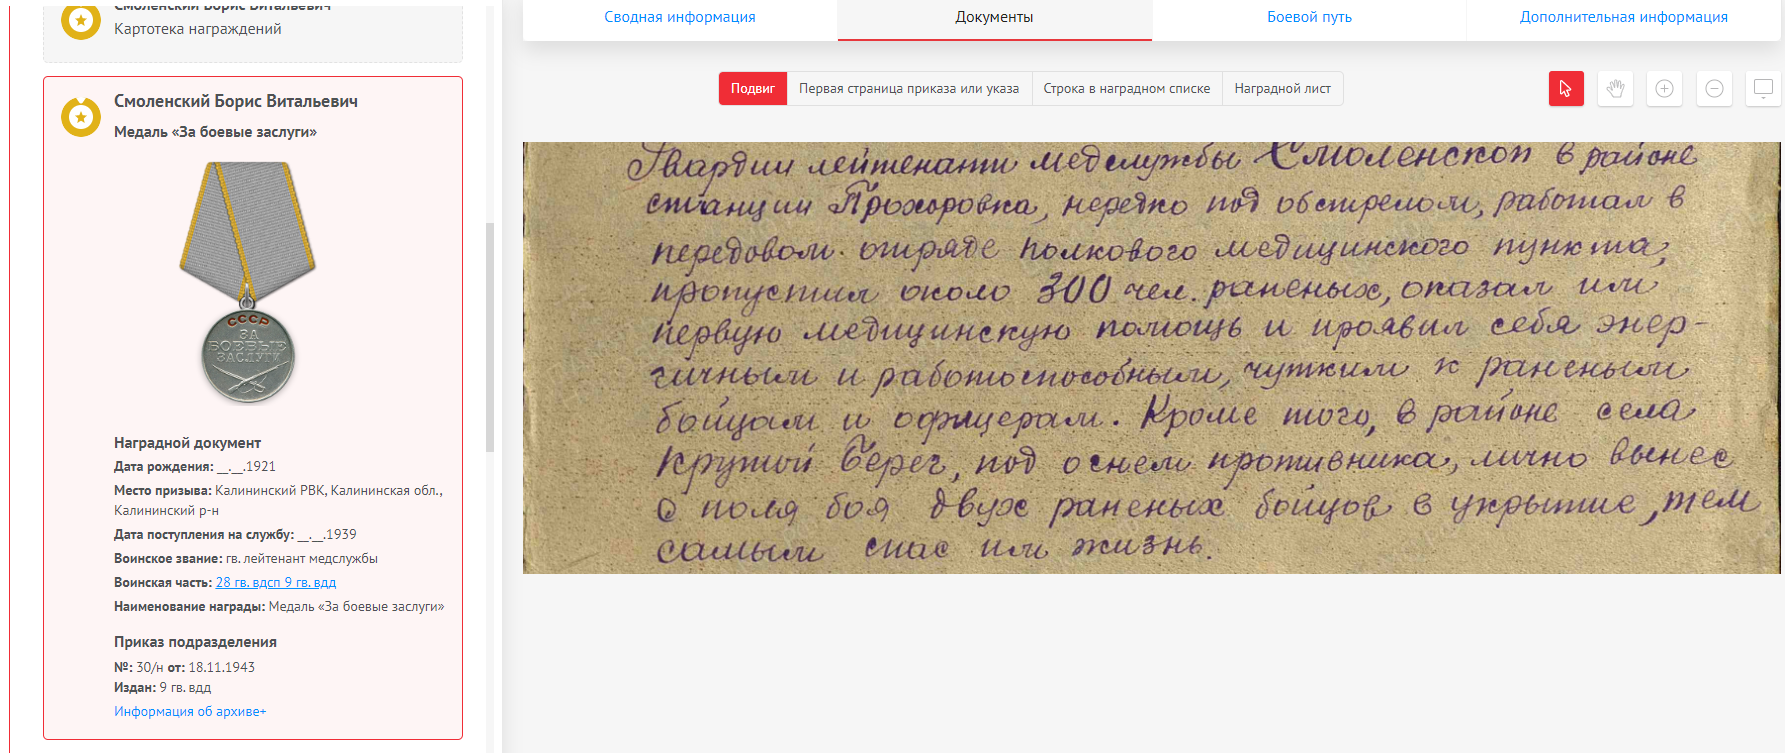Go to the Боевой путь tab

pyautogui.click(x=1309, y=17)
